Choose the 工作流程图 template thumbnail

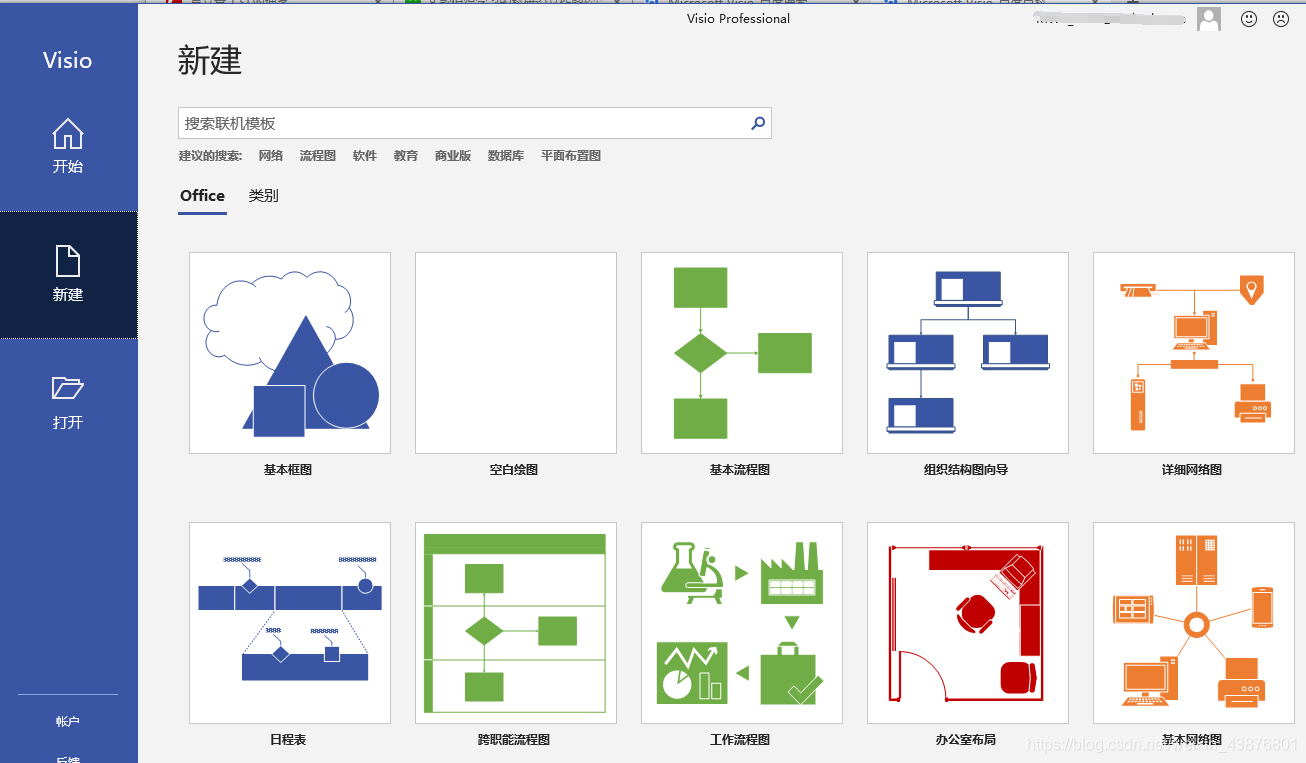(742, 623)
